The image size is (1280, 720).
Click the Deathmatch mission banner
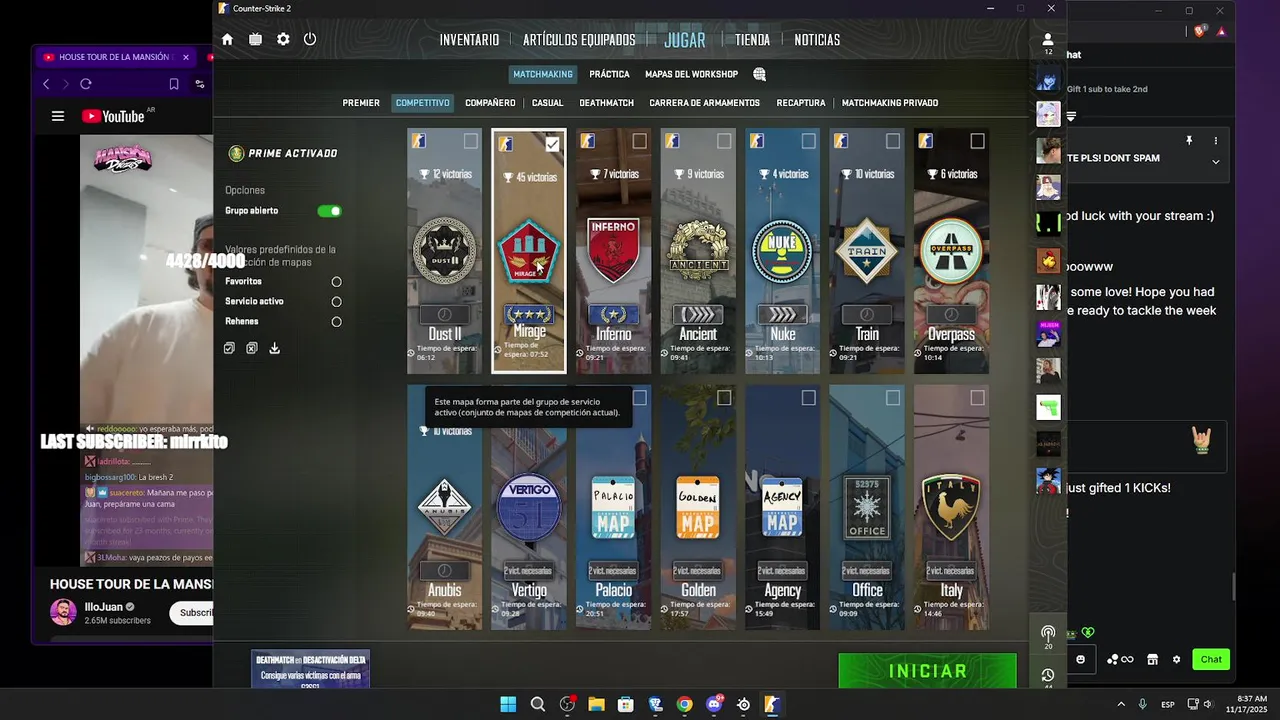coord(310,669)
